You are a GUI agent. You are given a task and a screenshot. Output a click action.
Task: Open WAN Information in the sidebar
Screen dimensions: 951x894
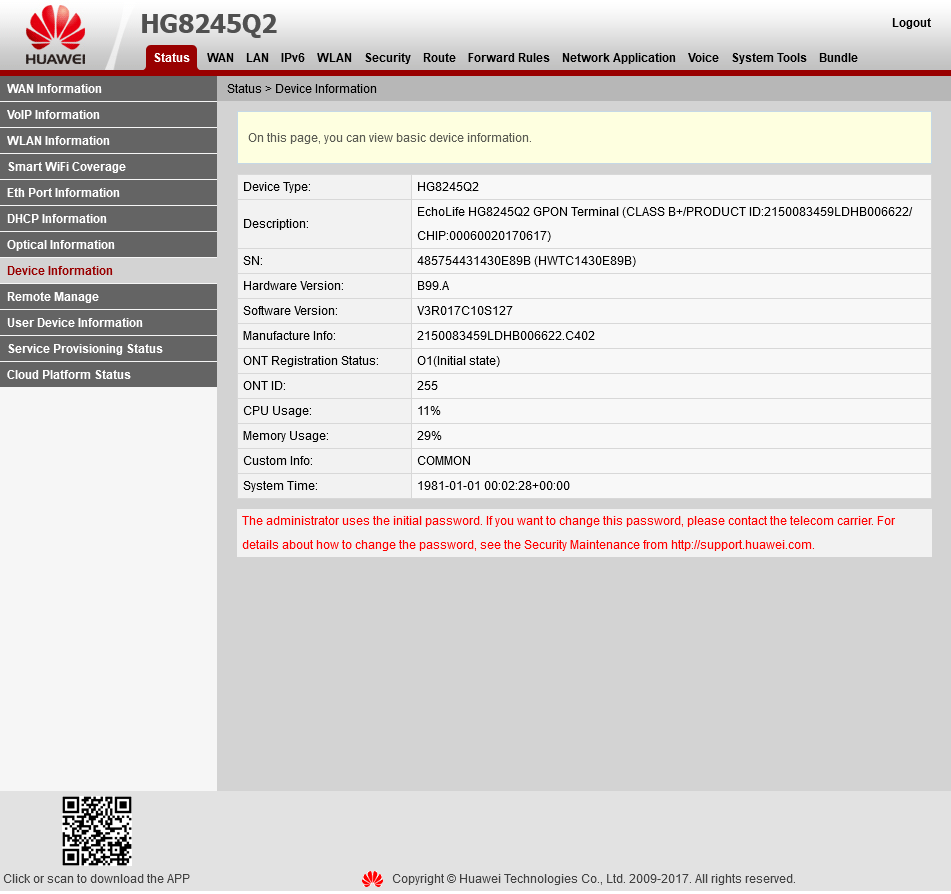tap(109, 89)
